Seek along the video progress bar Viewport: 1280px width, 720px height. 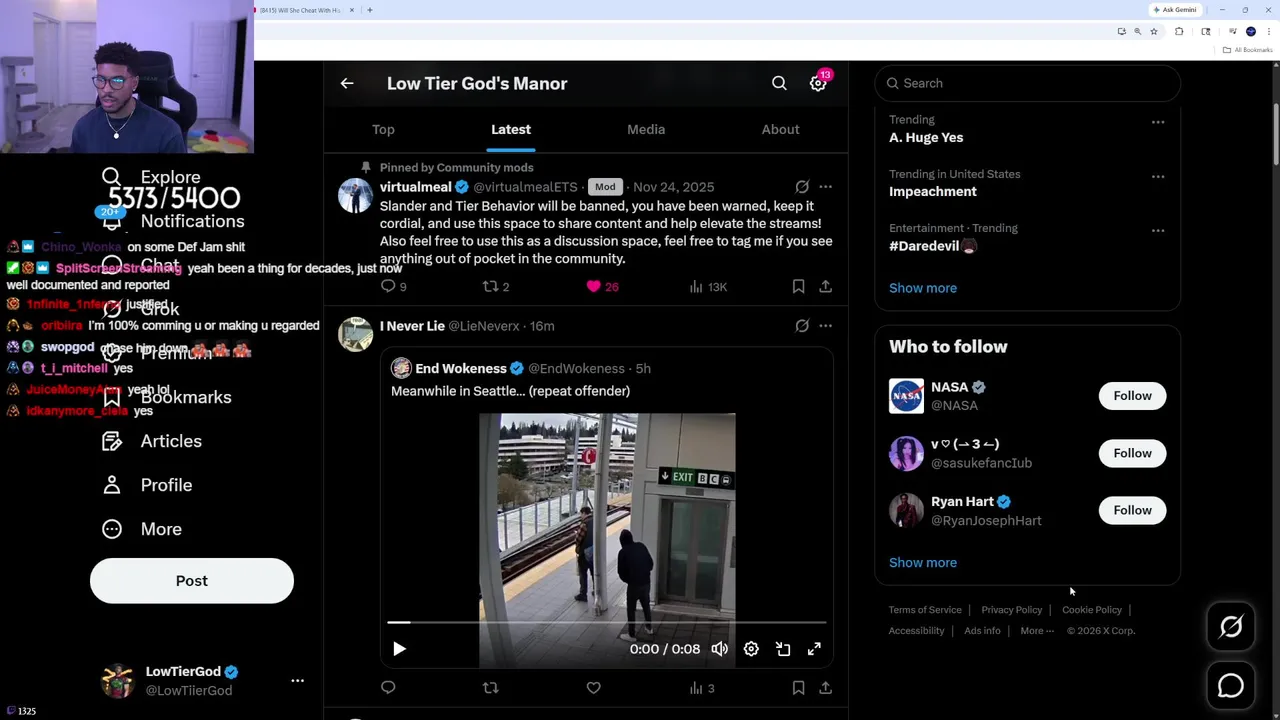(607, 622)
